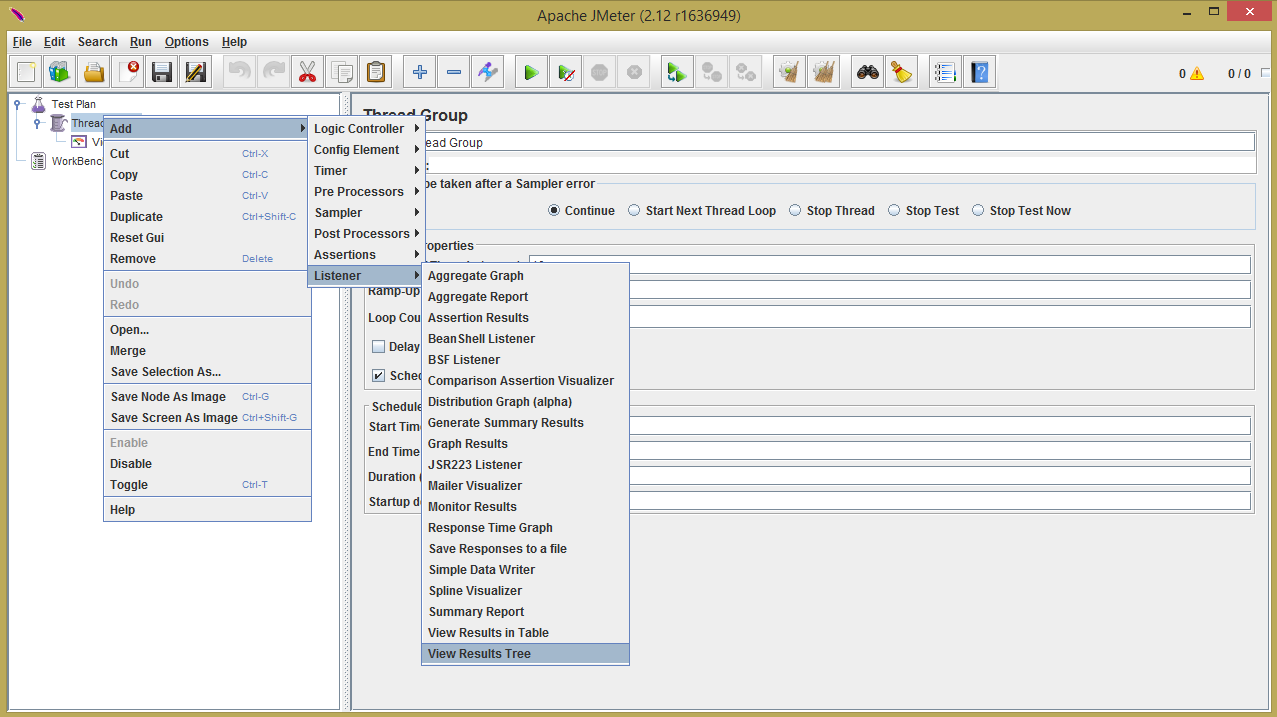Click the Undo arrow toolbar icon
Viewport: 1277px width, 717px height.
(240, 72)
